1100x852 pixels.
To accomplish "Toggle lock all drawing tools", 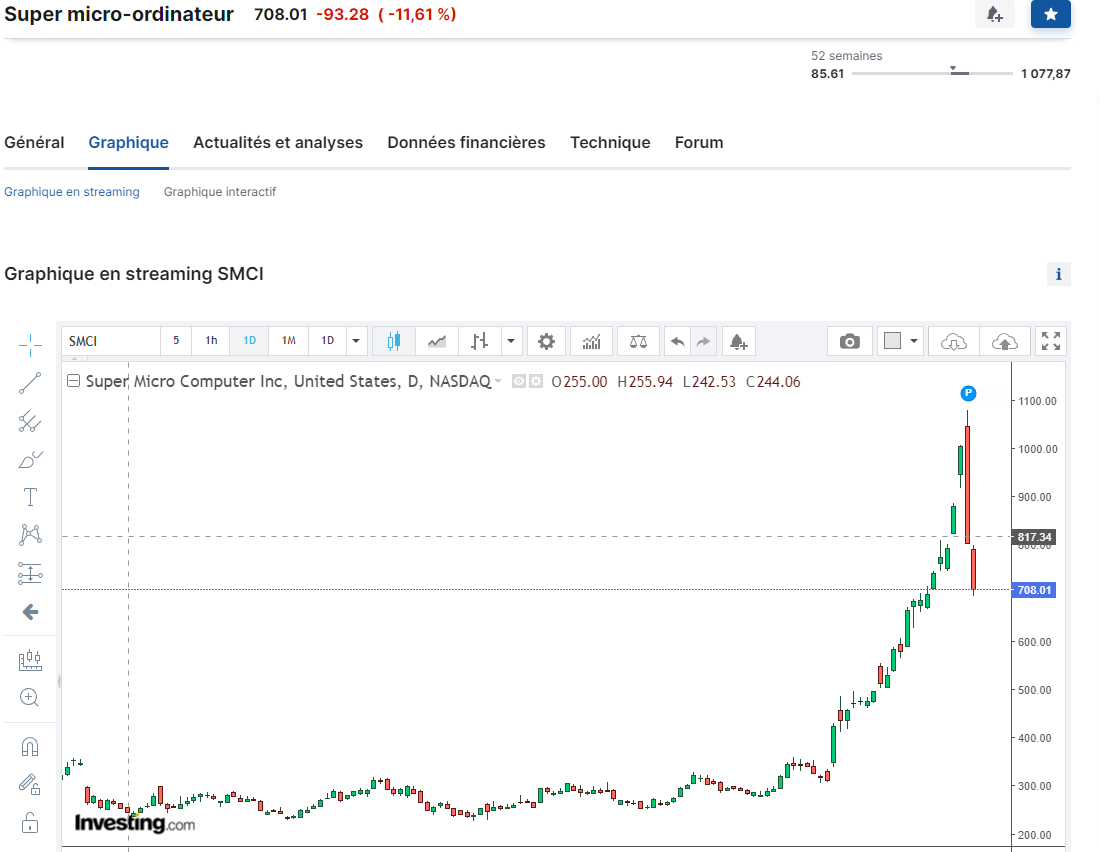I will click(x=30, y=823).
